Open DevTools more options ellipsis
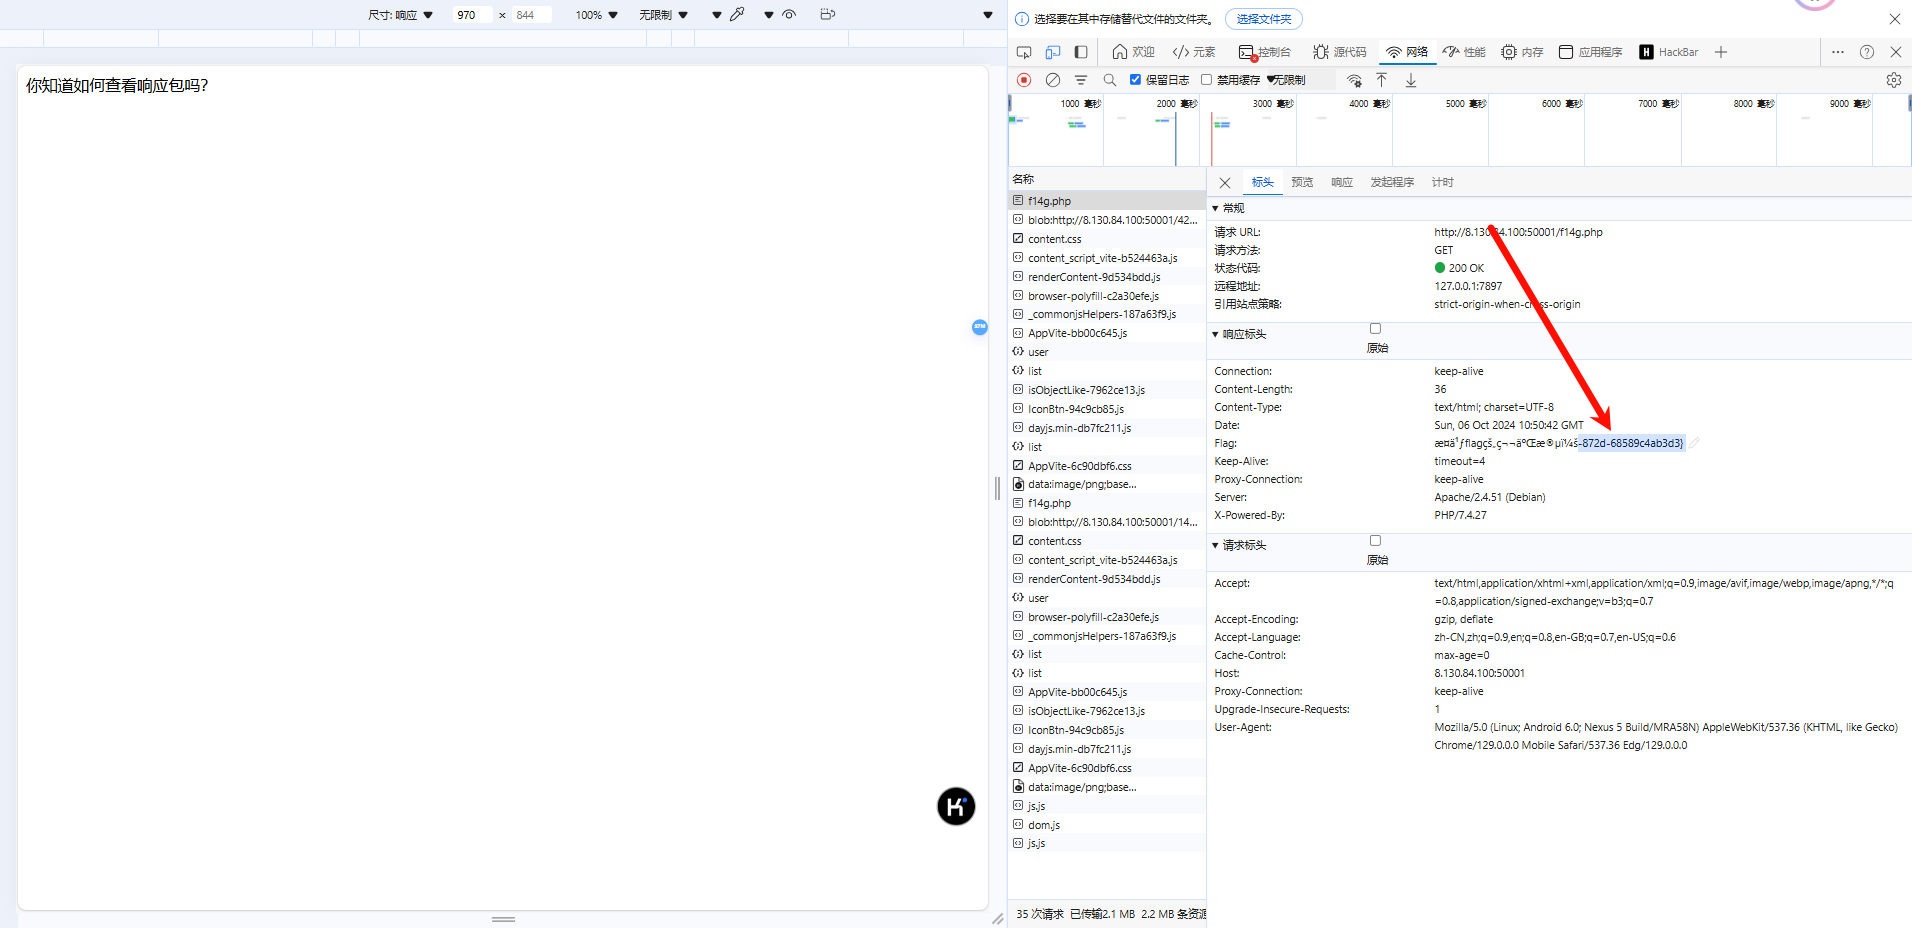 tap(1838, 52)
